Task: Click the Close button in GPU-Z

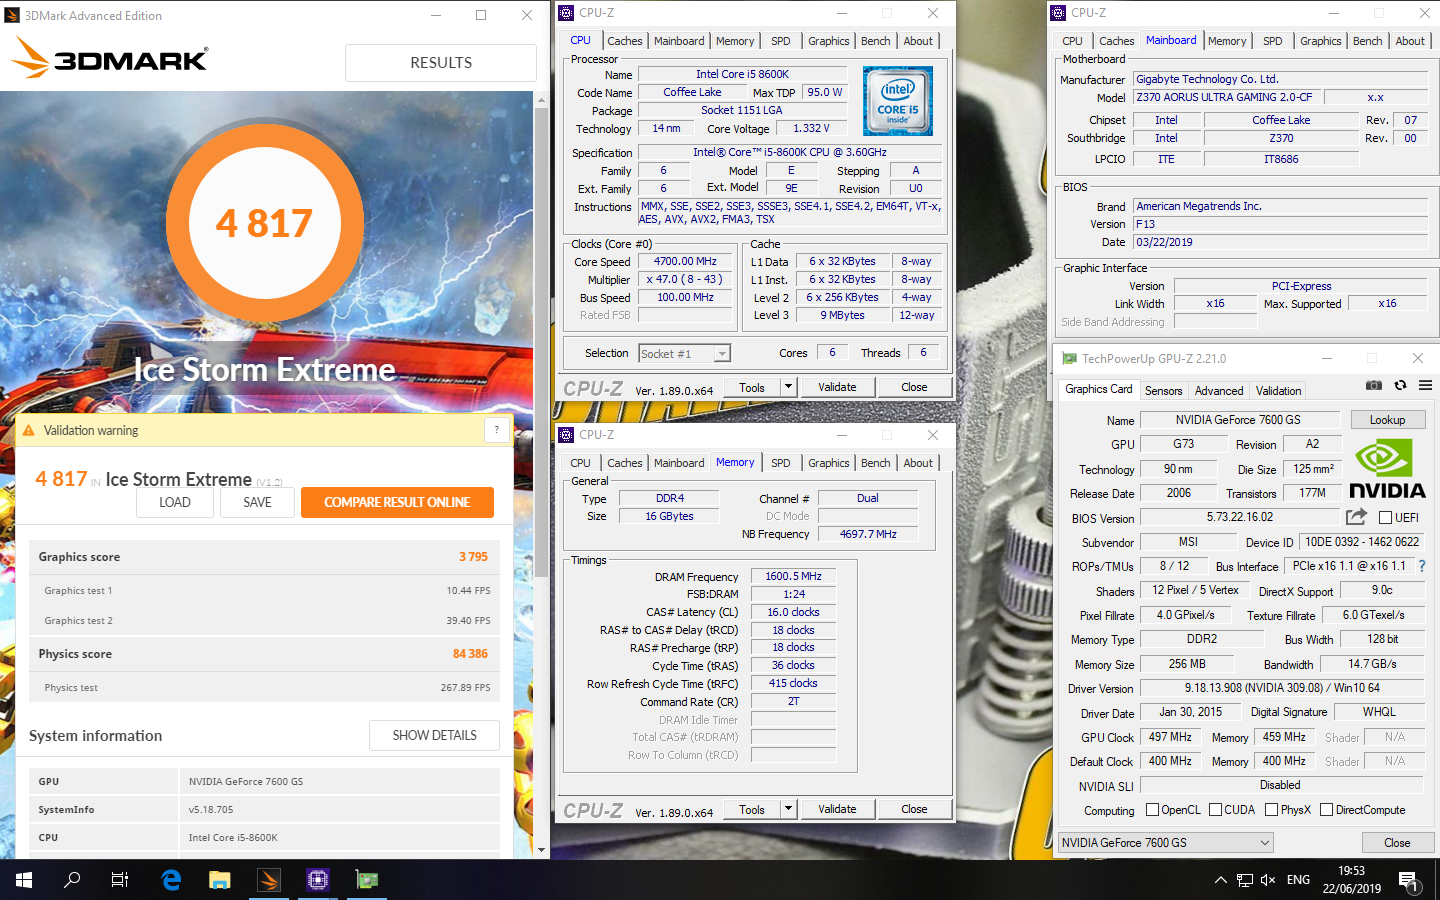Action: click(1397, 843)
